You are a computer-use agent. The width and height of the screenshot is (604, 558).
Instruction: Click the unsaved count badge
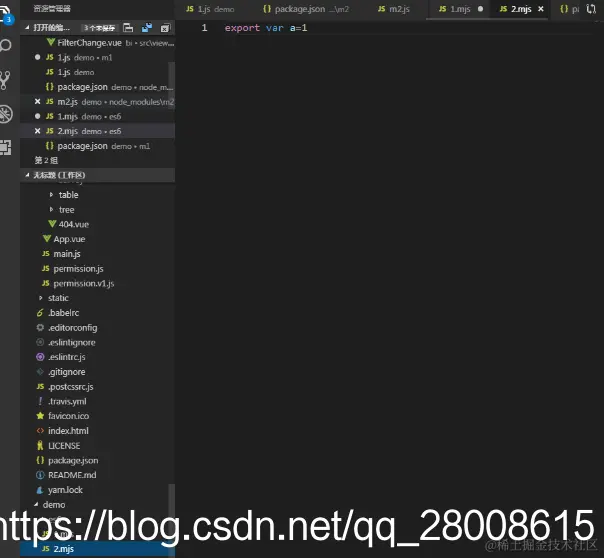[x=99, y=28]
